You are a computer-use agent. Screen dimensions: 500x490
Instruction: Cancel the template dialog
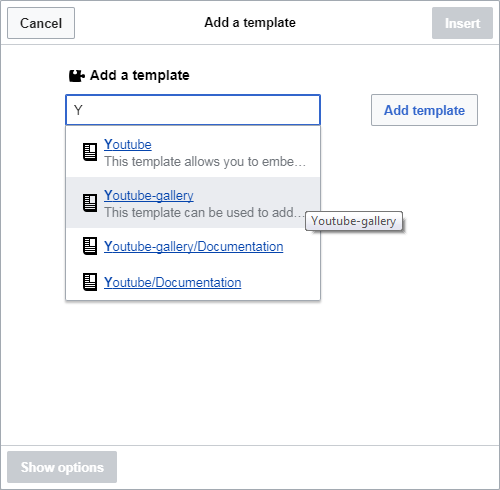pyautogui.click(x=41, y=23)
